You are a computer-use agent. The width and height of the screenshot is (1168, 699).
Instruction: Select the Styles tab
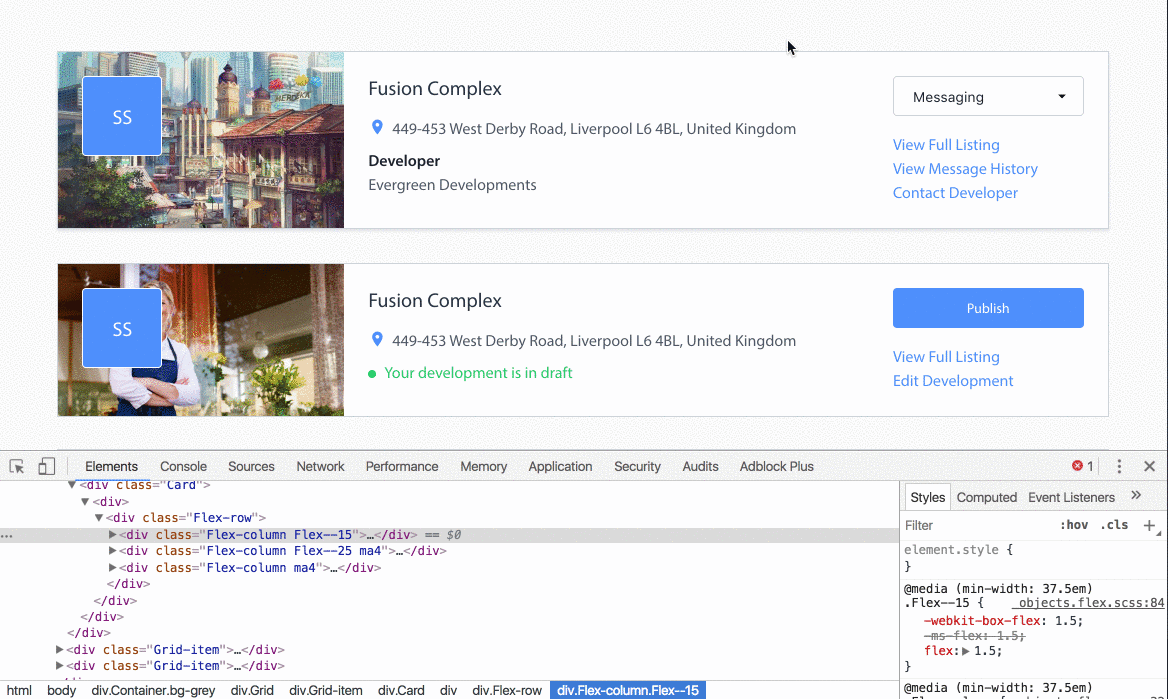(927, 497)
